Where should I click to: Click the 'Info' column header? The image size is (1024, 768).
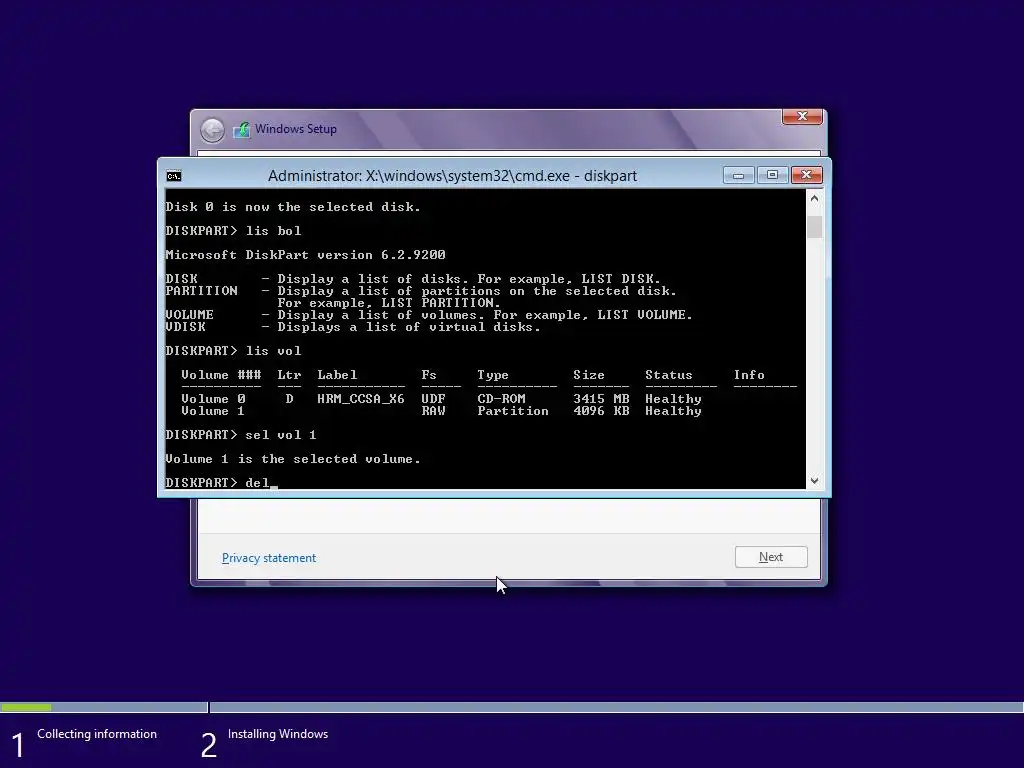[x=748, y=375]
